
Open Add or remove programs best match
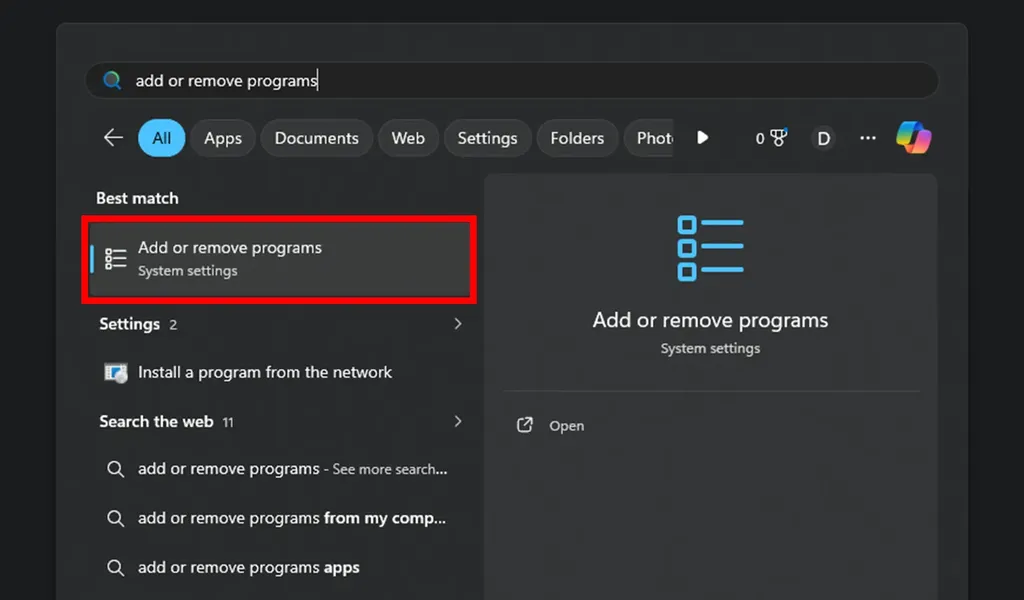point(278,259)
